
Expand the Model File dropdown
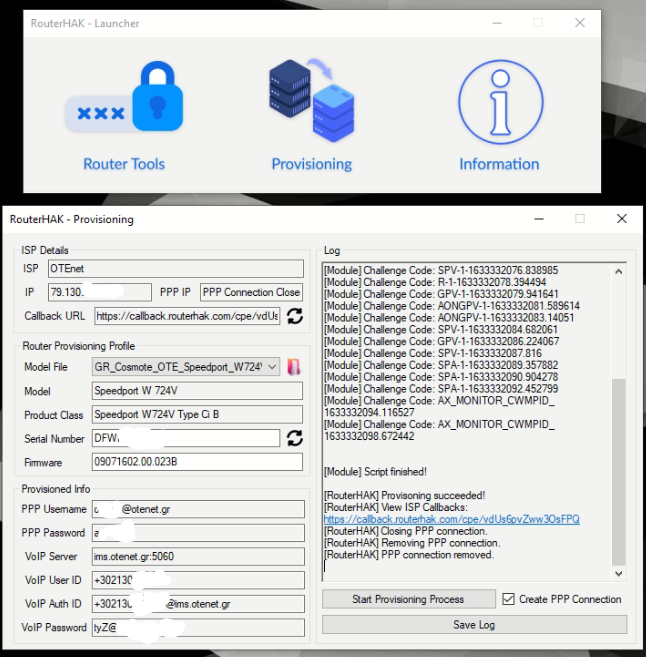pyautogui.click(x=272, y=367)
